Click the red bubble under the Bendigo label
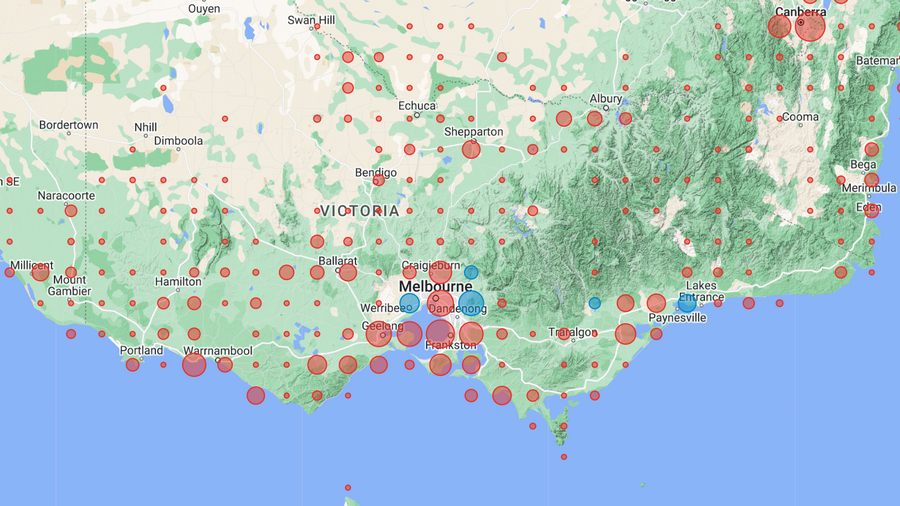The width and height of the screenshot is (900, 506). tap(379, 180)
